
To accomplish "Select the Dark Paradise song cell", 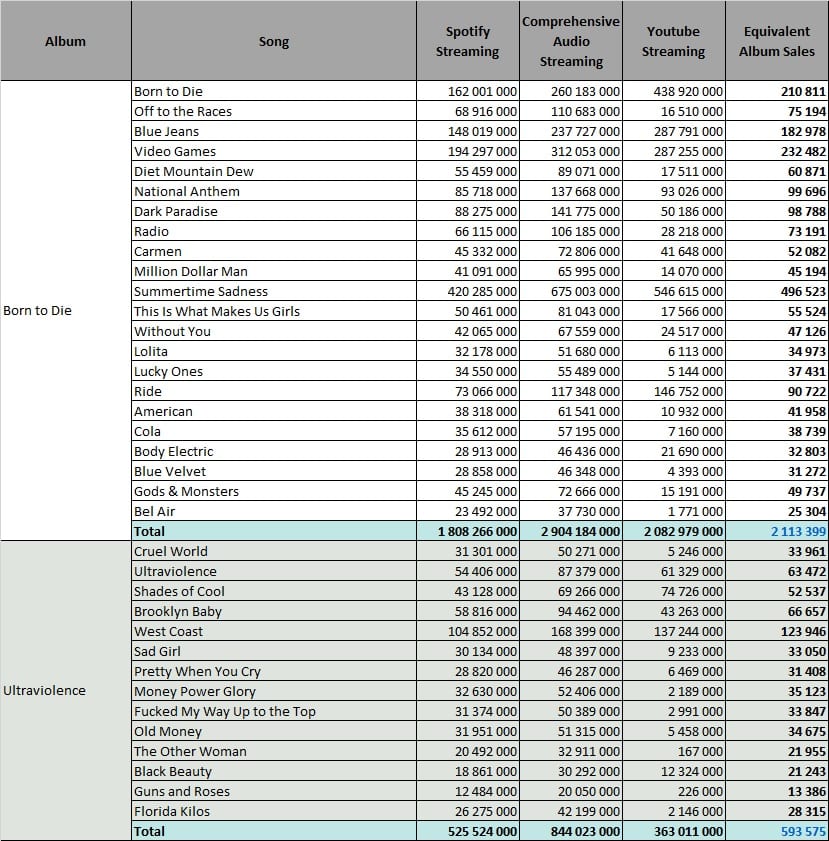I will [x=273, y=211].
